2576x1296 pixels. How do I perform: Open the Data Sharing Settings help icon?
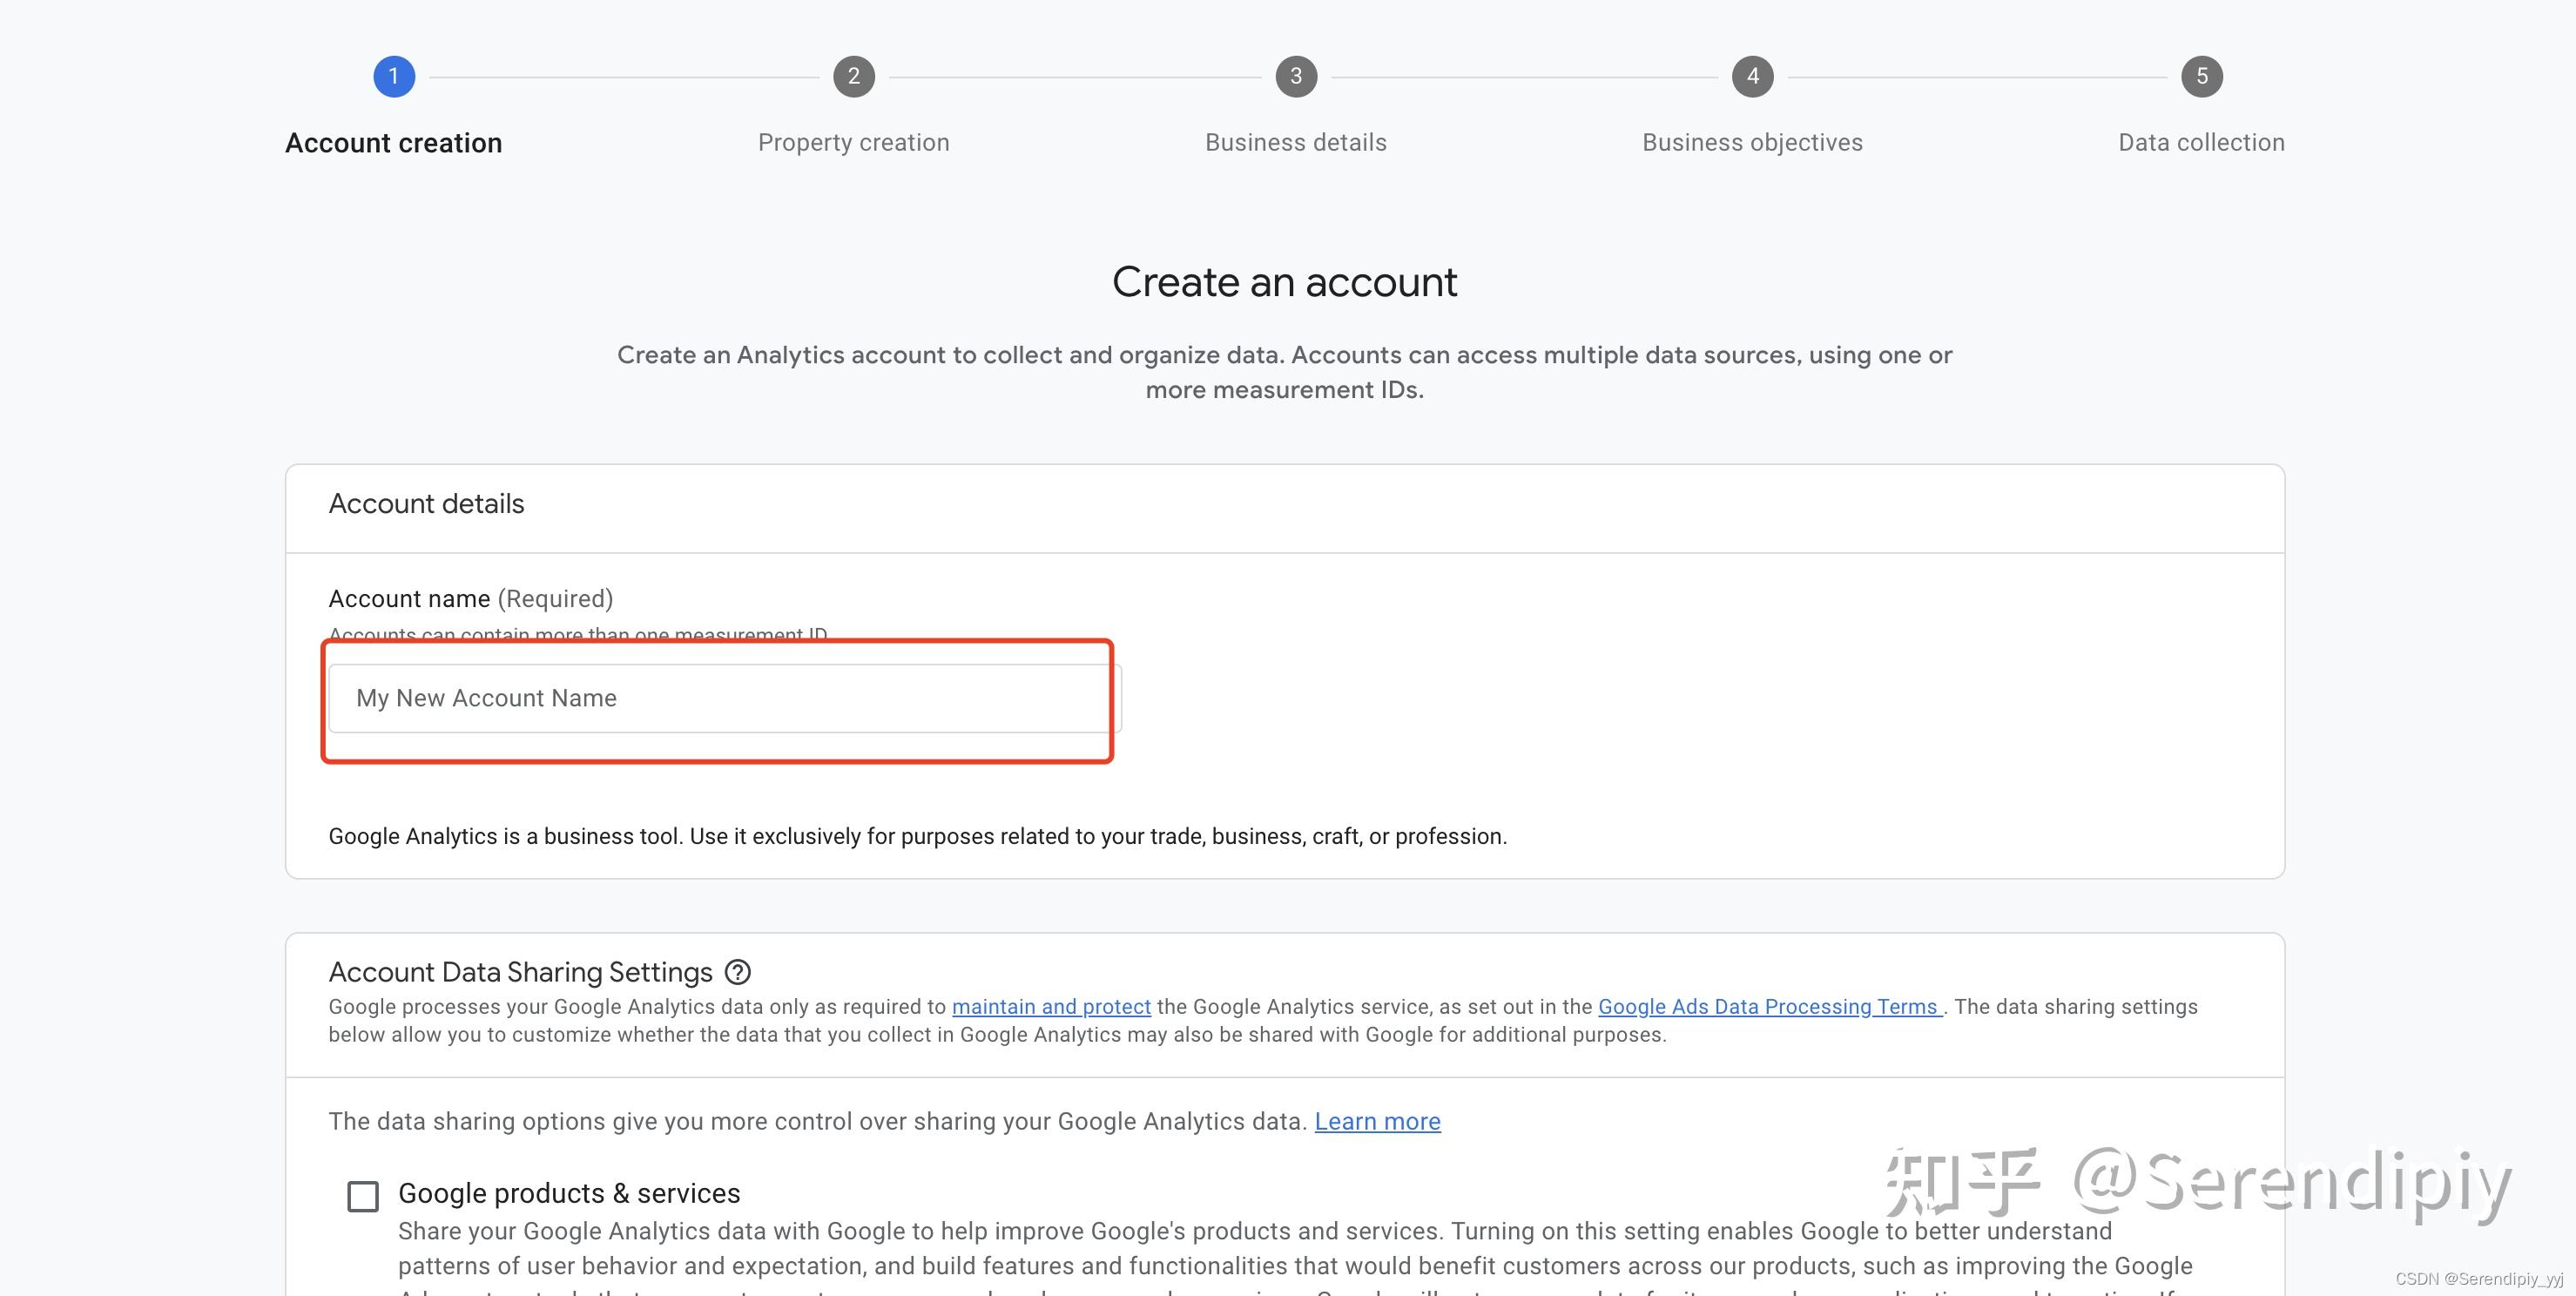738,972
